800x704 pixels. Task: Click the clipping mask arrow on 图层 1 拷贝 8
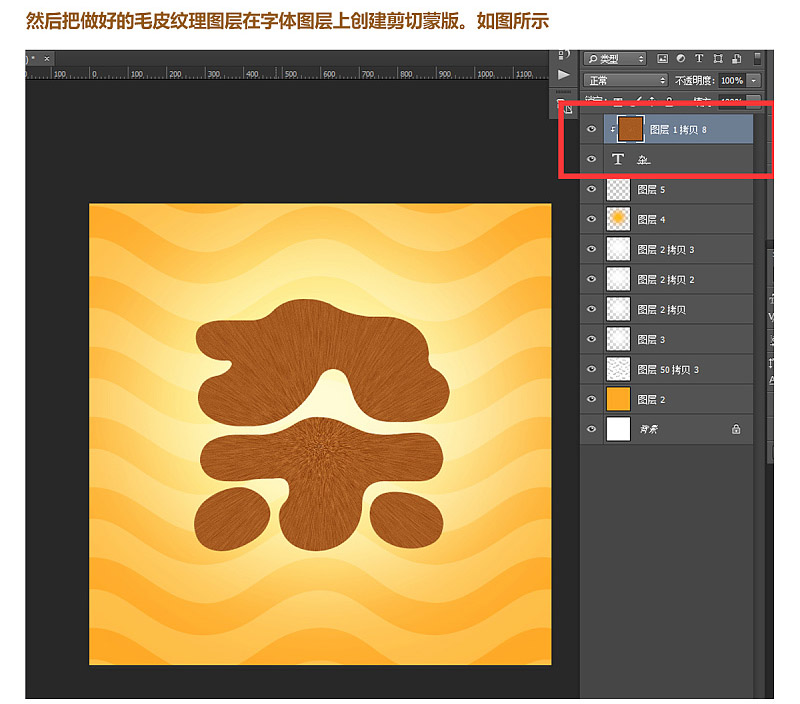click(612, 130)
